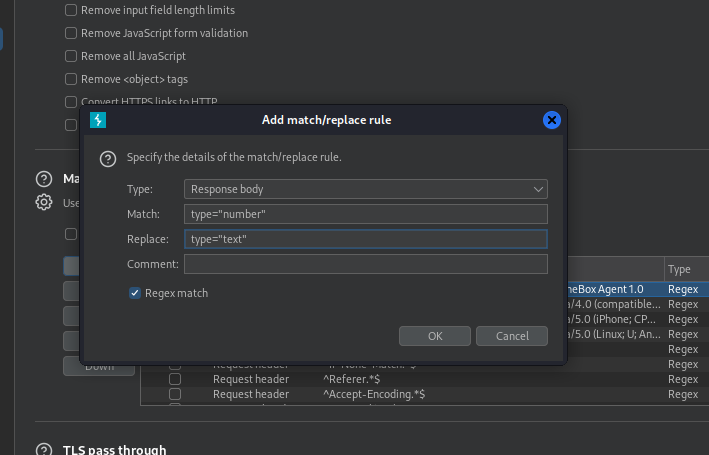Enable Remove JavaScript form validation
Image resolution: width=709 pixels, height=455 pixels.
pos(71,33)
